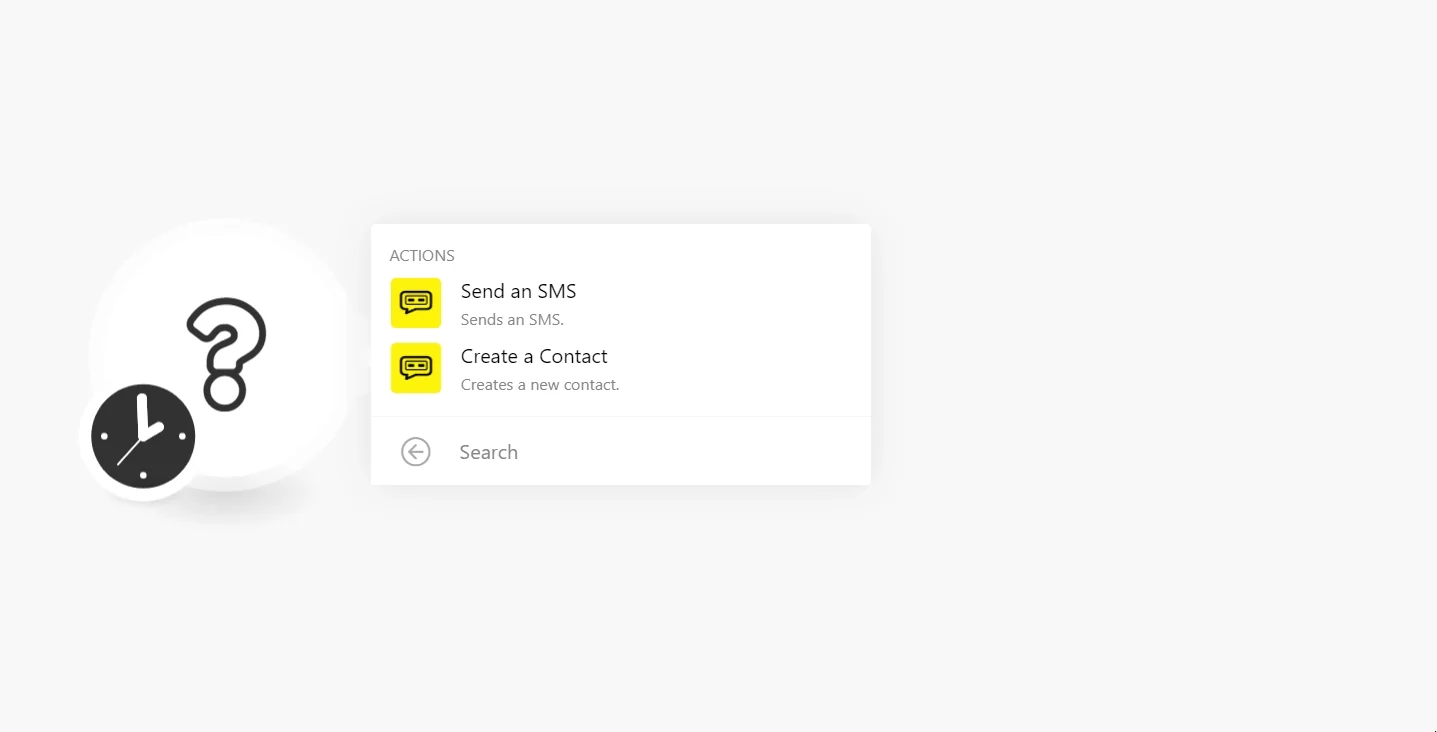The height and width of the screenshot is (732, 1437).
Task: Click the speech bubble glyph in the Send an SMS icon
Action: point(416,302)
